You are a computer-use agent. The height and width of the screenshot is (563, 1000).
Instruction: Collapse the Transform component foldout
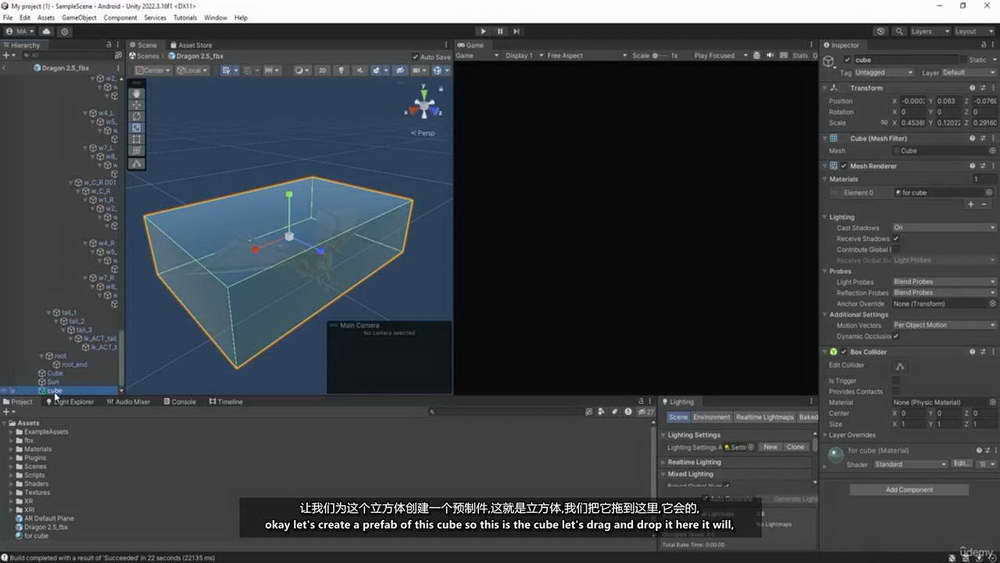pyautogui.click(x=825, y=88)
